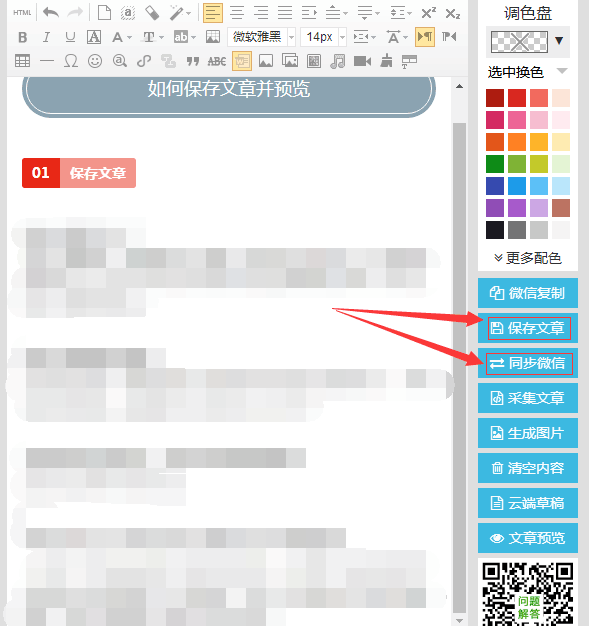Screen dimensions: 589x626
Task: Click the 如何保存文章并预览 title banner
Action: click(x=228, y=96)
